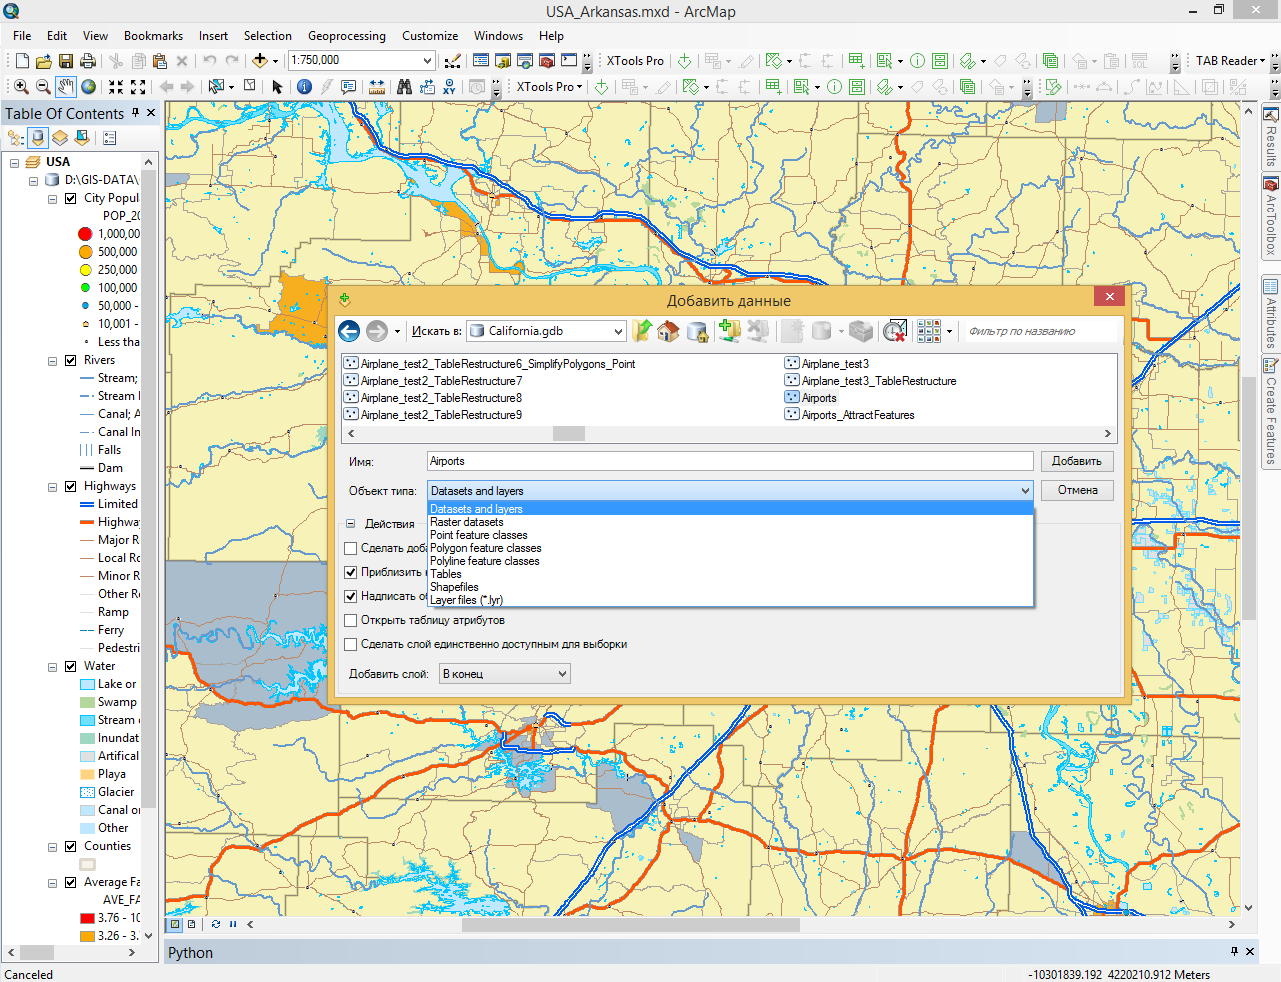
Task: Activate the Identify info tool
Action: [x=305, y=87]
